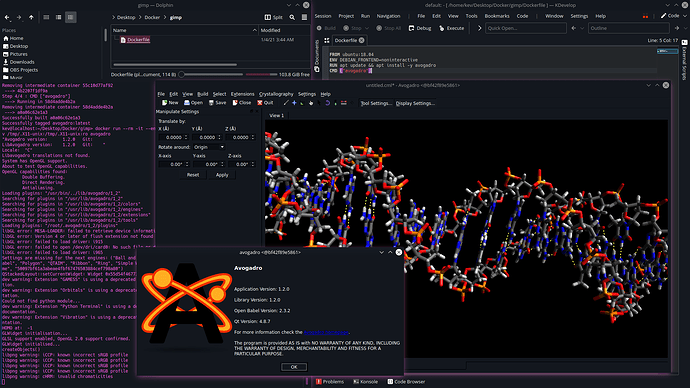Open Avogadro Crystallography menu
Screen dimensions: 690x388
[276, 94]
